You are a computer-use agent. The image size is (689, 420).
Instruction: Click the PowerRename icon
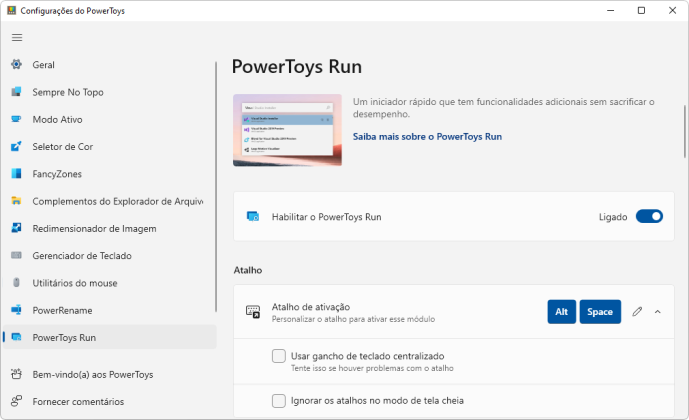coord(16,310)
